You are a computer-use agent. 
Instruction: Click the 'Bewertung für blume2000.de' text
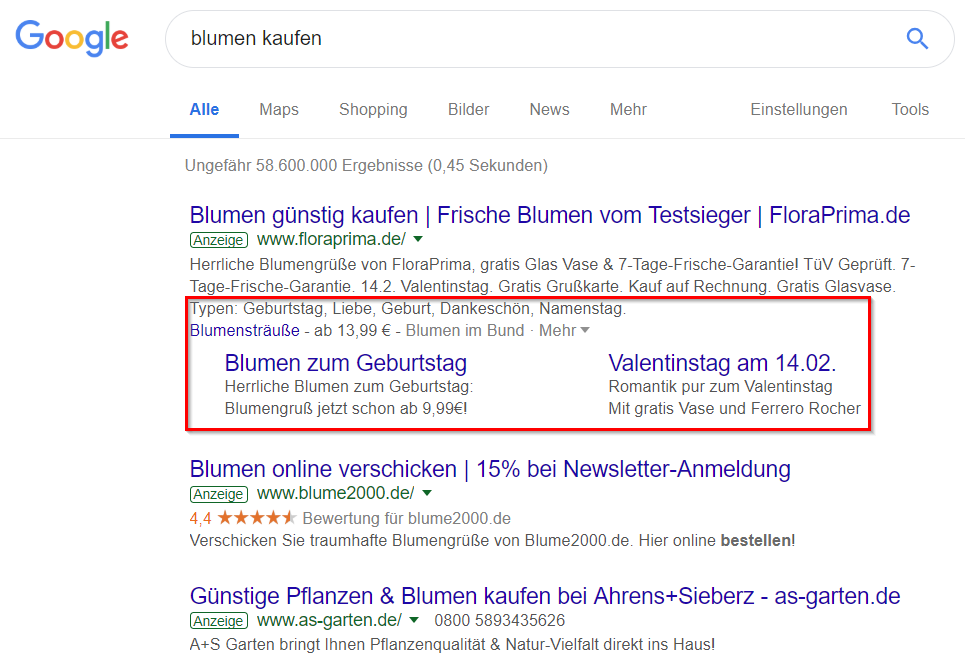pyautogui.click(x=406, y=519)
